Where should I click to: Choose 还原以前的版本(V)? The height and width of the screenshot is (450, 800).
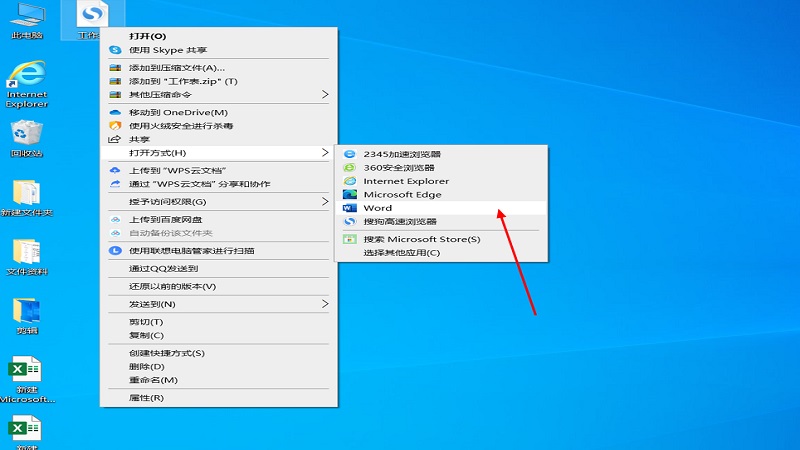(x=218, y=286)
